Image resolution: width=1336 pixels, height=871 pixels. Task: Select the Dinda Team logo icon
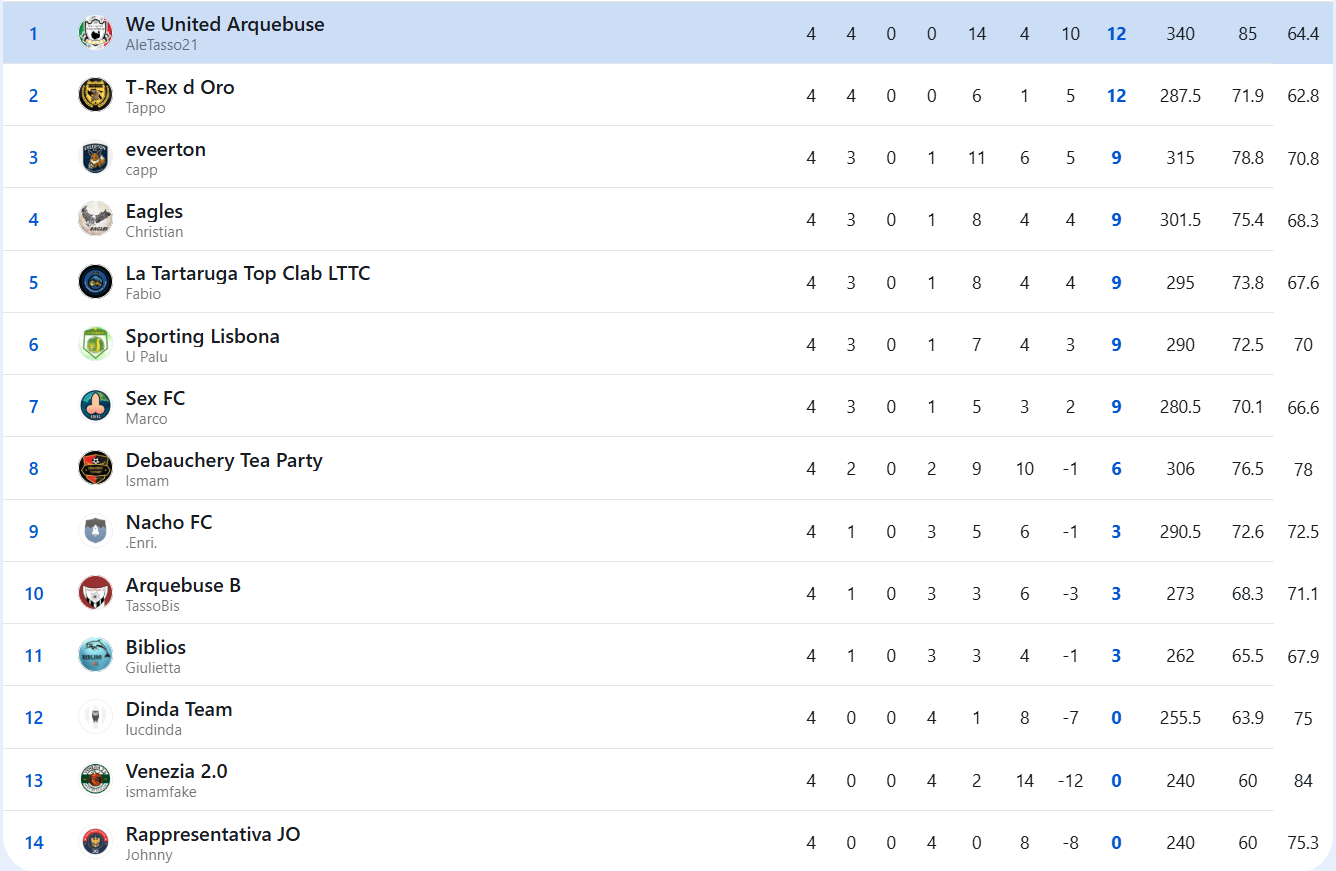coord(96,717)
